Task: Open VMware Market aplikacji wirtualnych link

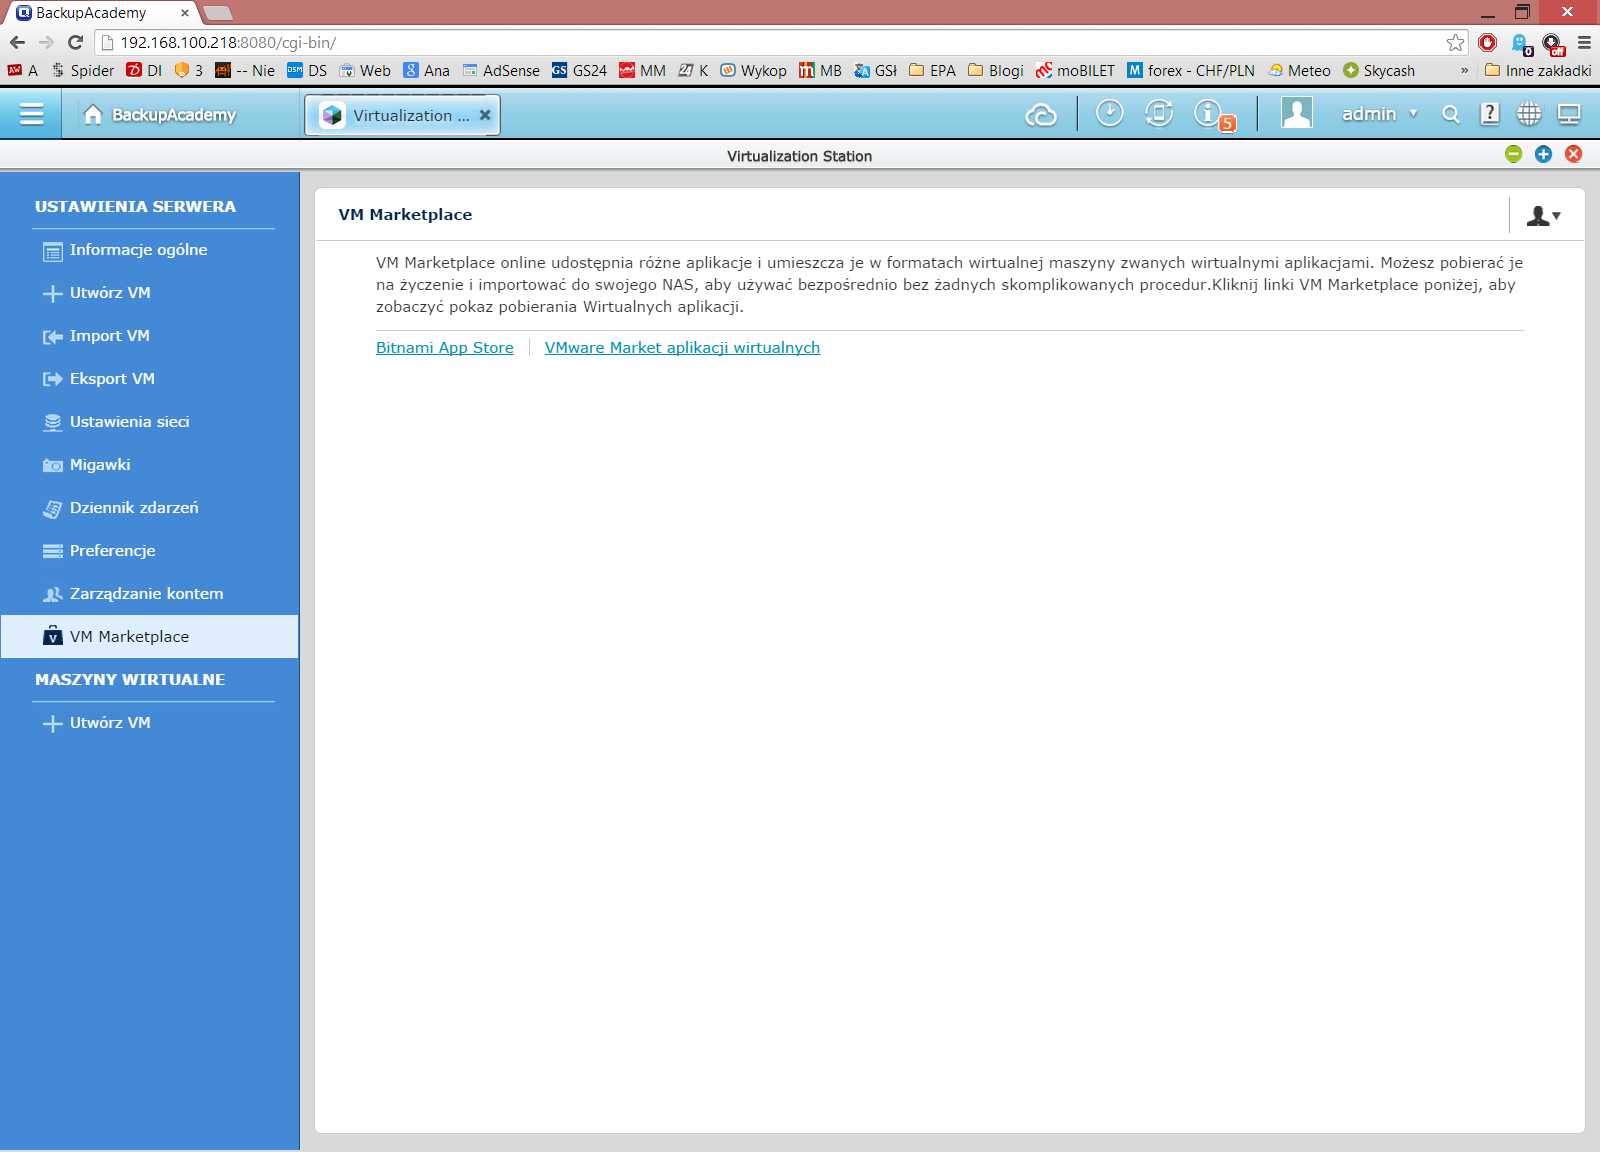Action: [x=682, y=348]
